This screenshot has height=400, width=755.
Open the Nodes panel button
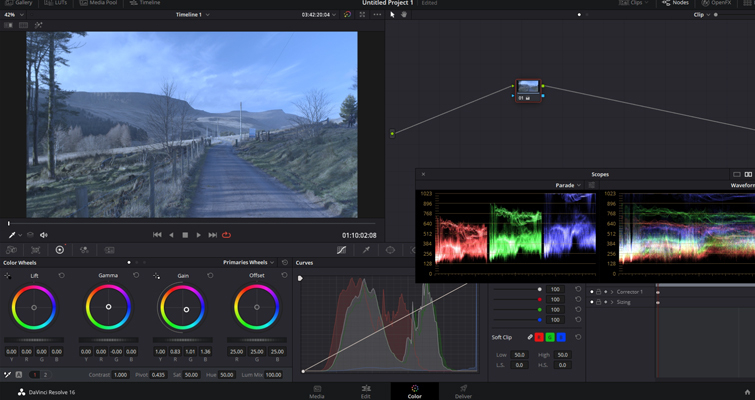(675, 3)
